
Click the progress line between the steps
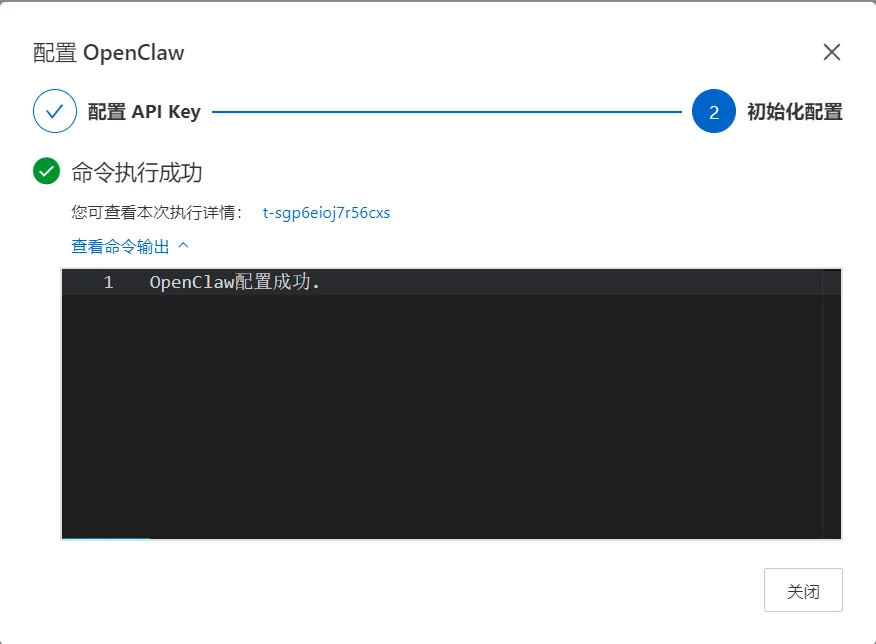click(447, 112)
